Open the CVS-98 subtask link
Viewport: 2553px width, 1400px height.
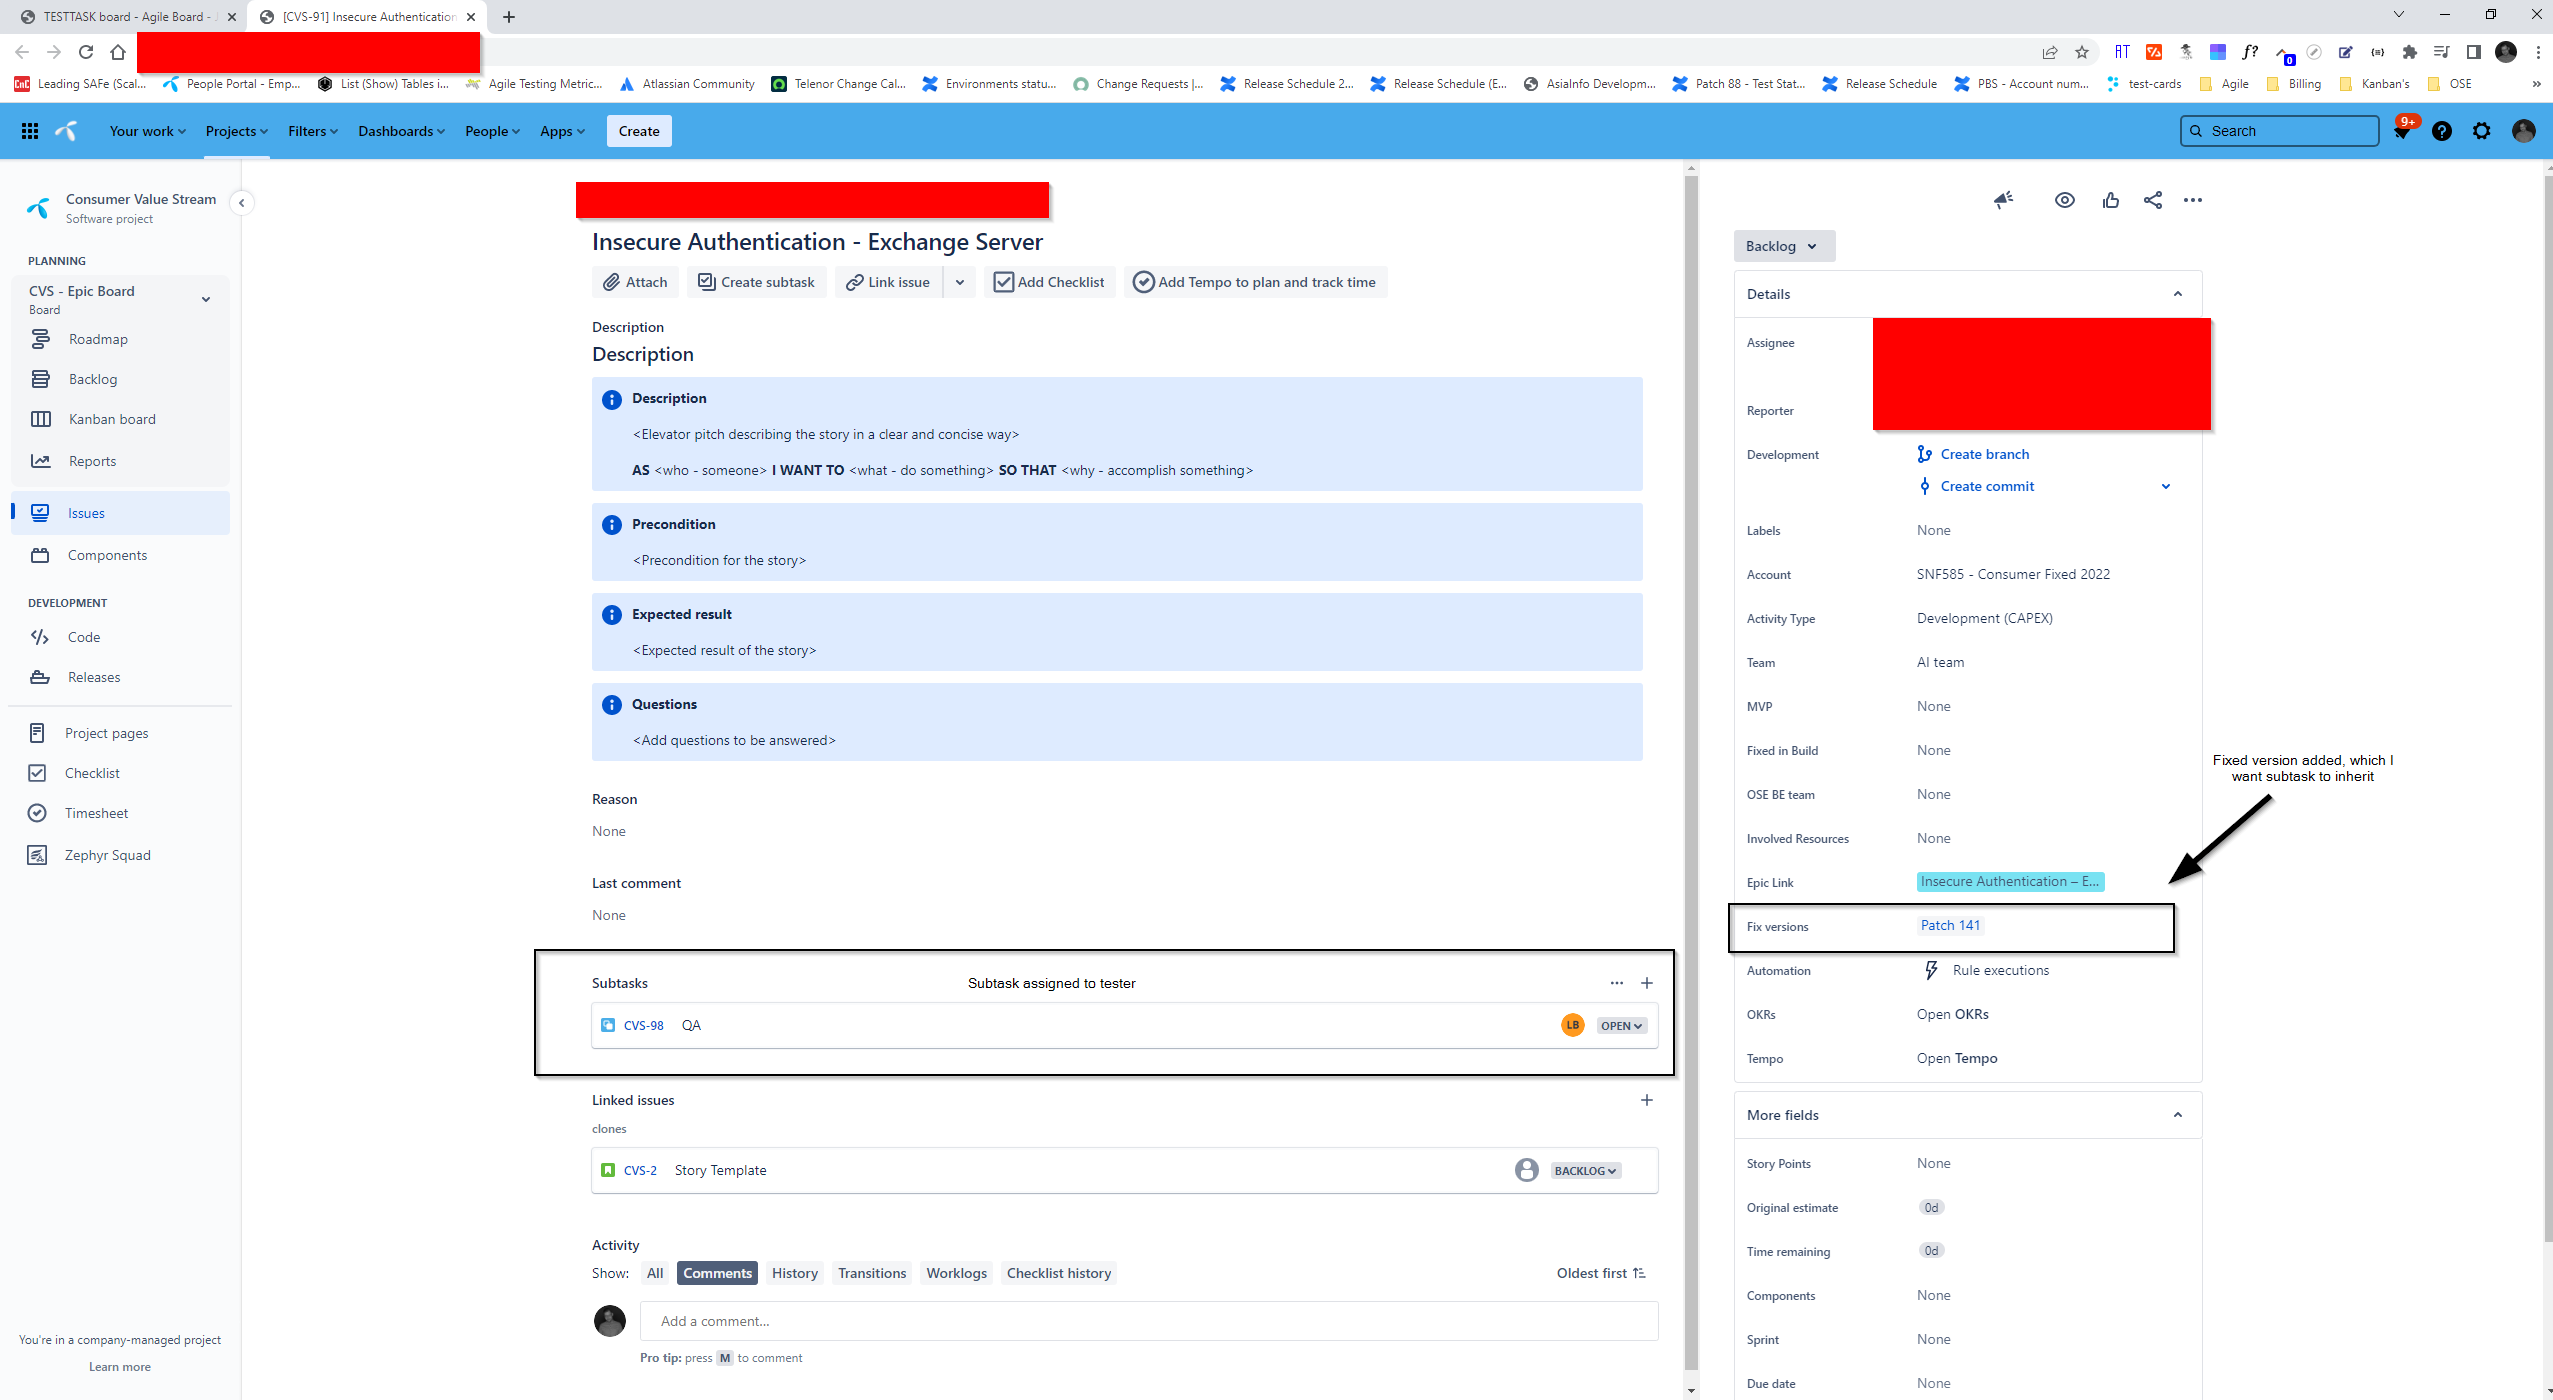pyautogui.click(x=643, y=1026)
